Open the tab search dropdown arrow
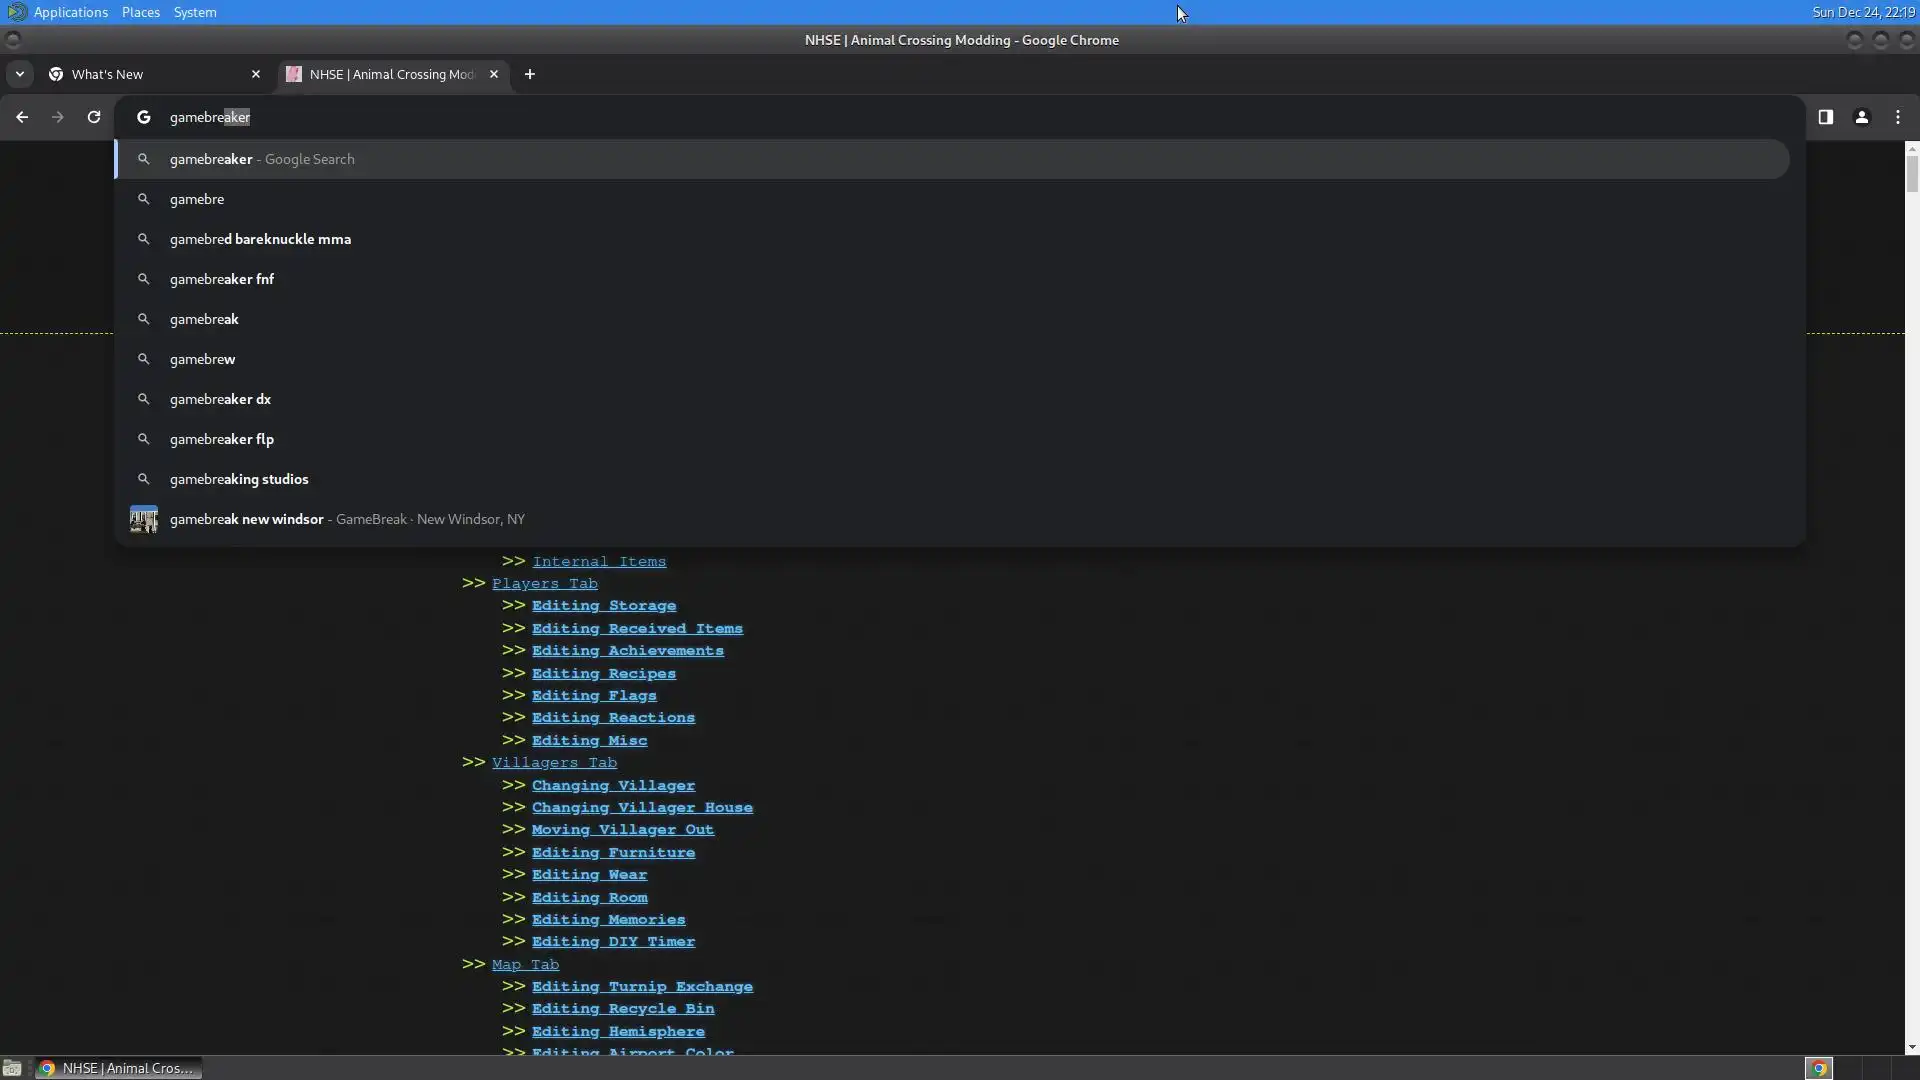Viewport: 1920px width, 1080px height. pyautogui.click(x=19, y=74)
